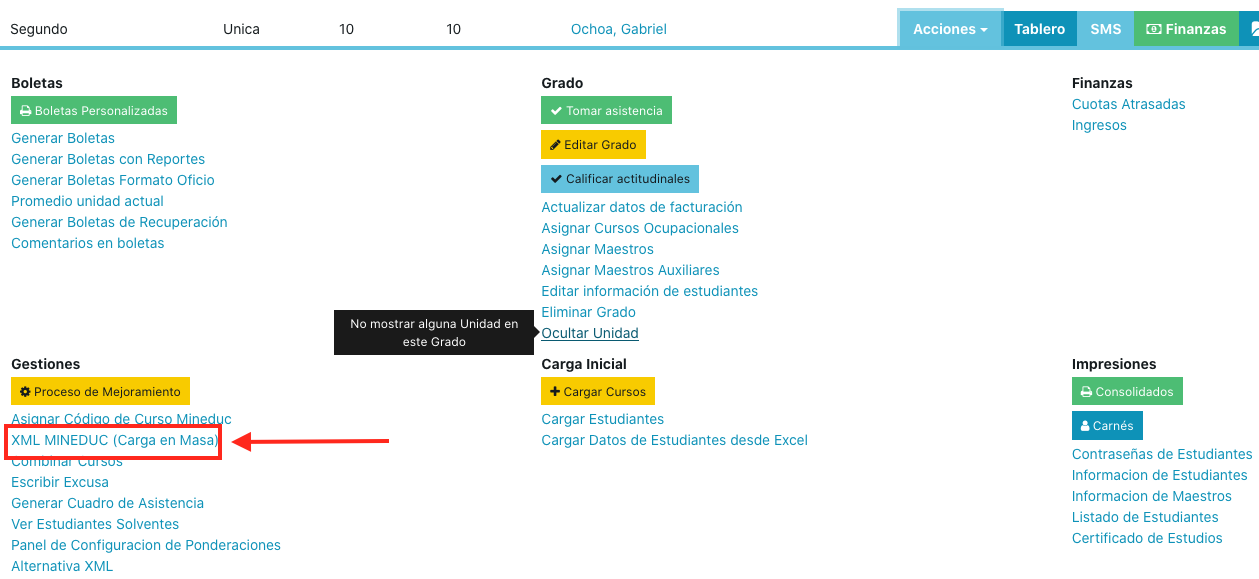Click Calificar actitudinales button
1259x579 pixels.
pyautogui.click(x=620, y=178)
